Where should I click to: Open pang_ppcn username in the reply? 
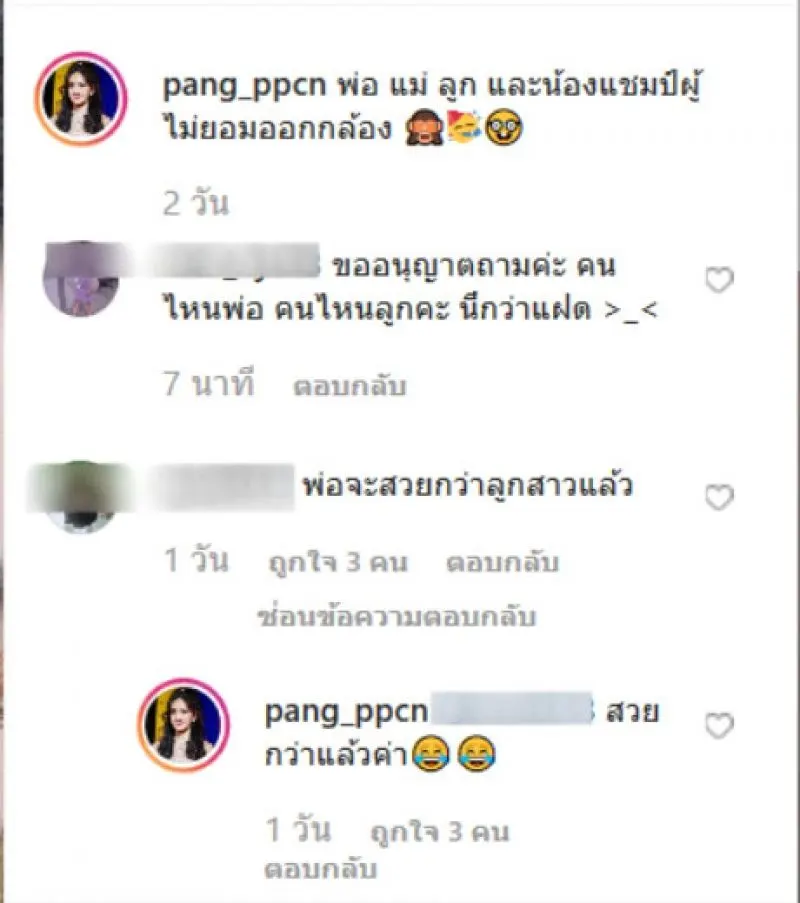[346, 712]
